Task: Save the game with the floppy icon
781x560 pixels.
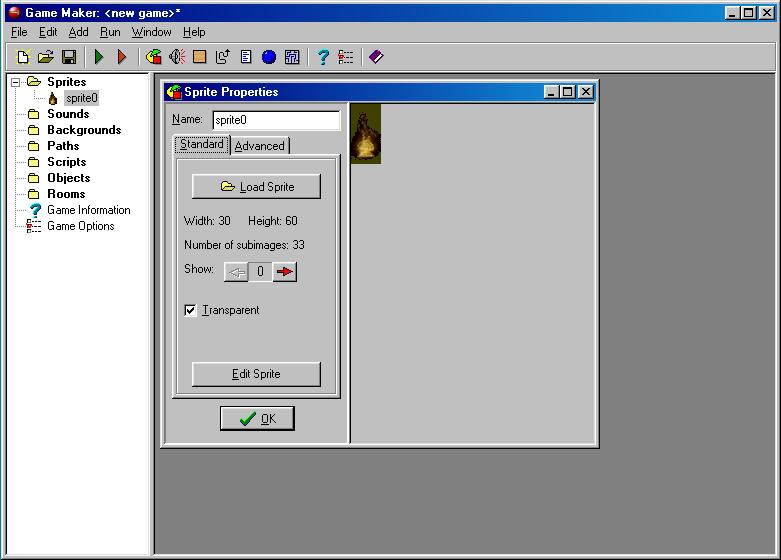Action: [x=69, y=57]
